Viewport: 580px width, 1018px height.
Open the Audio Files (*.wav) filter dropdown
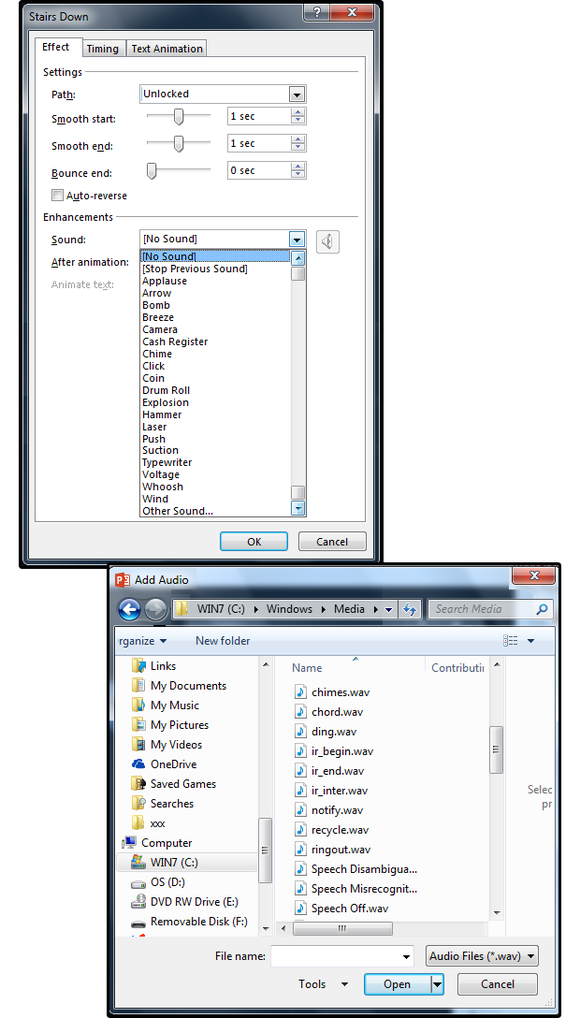coord(483,956)
